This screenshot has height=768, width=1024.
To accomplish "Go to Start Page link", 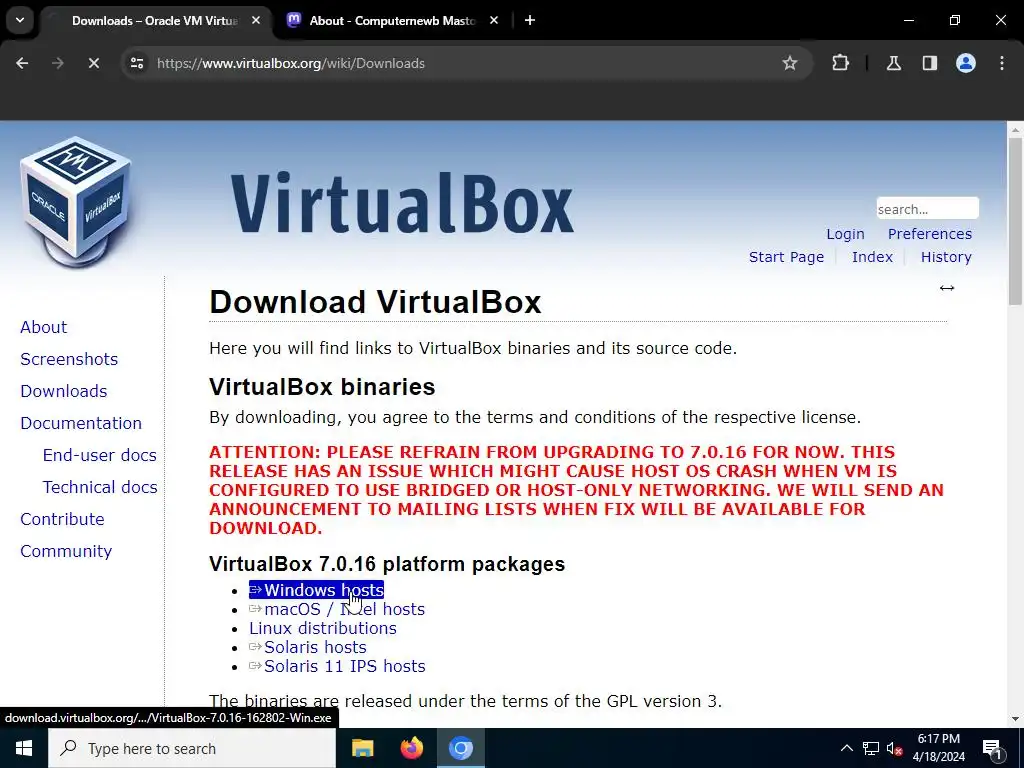I will pyautogui.click(x=786, y=257).
